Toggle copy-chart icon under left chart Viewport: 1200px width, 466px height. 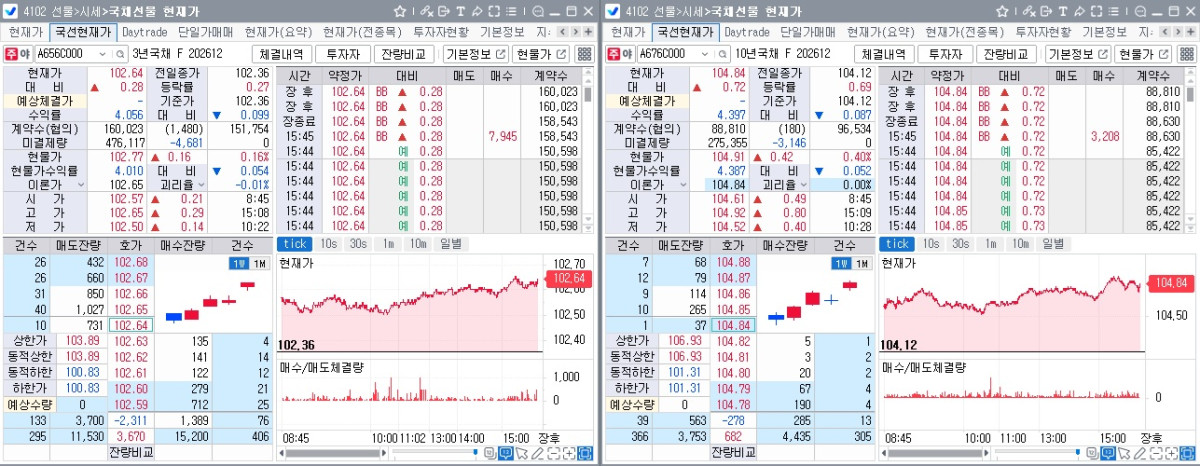[x=490, y=454]
